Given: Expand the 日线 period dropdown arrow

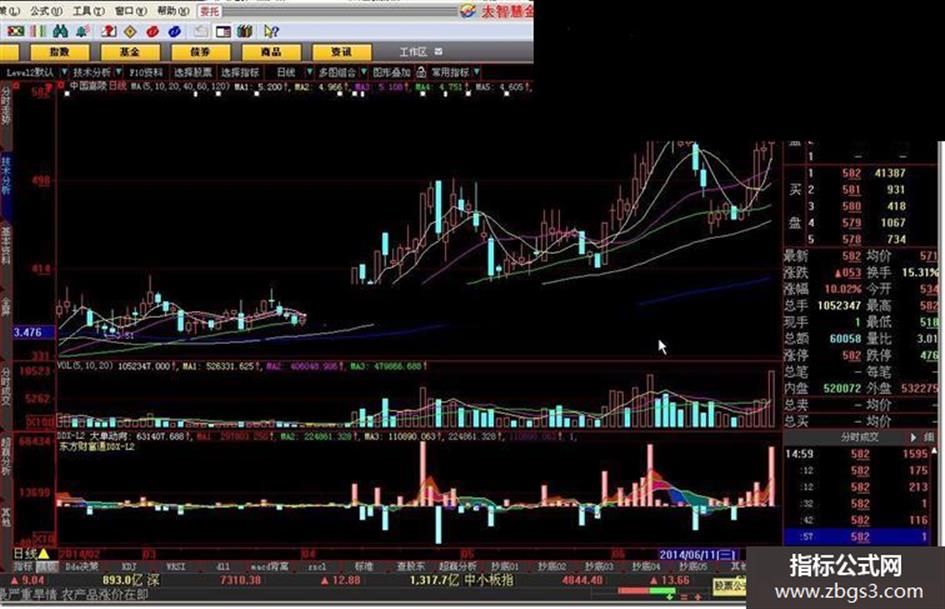Looking at the screenshot, I should pos(309,72).
